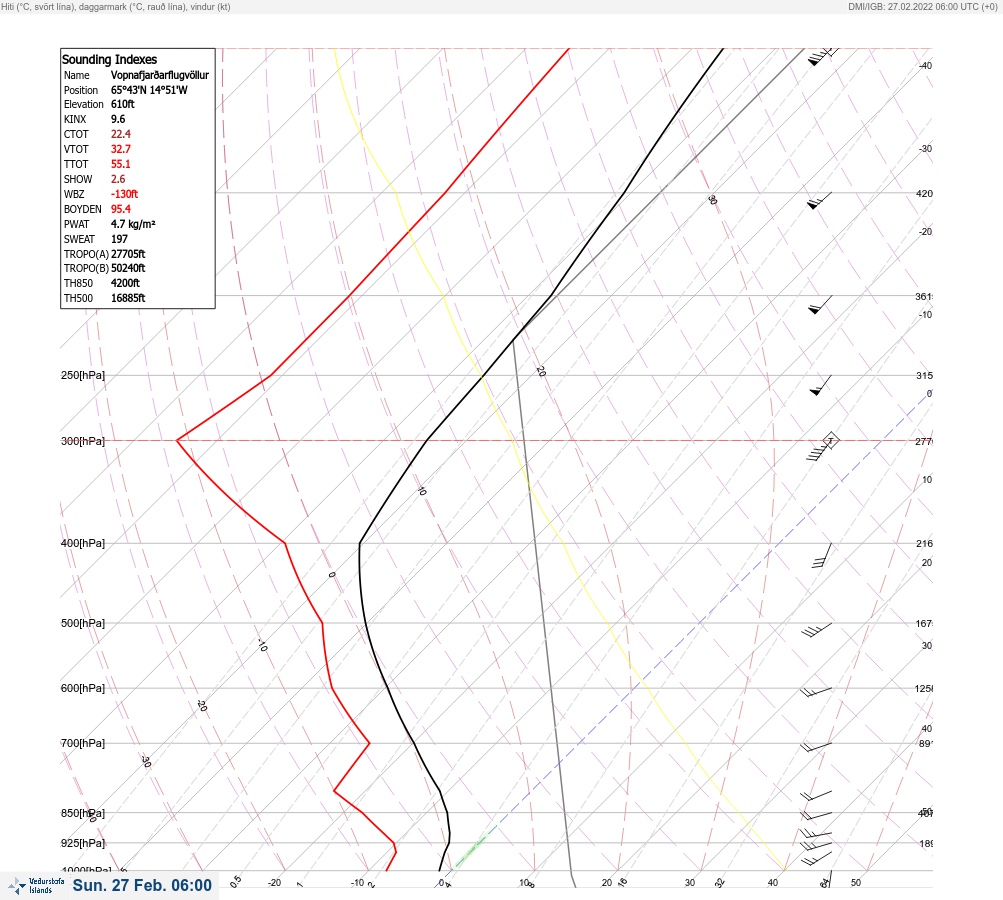Click the topmost wind barb on the chart
The height and width of the screenshot is (900, 1003).
point(823,56)
